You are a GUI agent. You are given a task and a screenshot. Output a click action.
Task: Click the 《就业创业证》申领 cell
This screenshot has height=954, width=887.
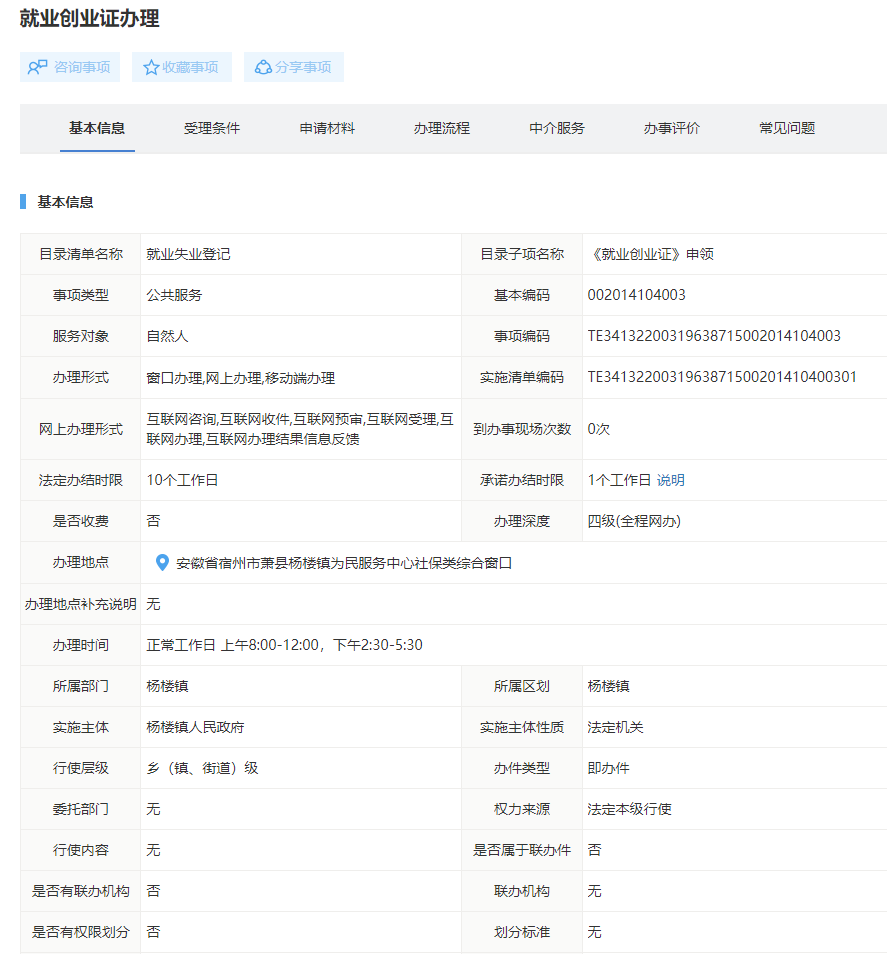pyautogui.click(x=651, y=254)
